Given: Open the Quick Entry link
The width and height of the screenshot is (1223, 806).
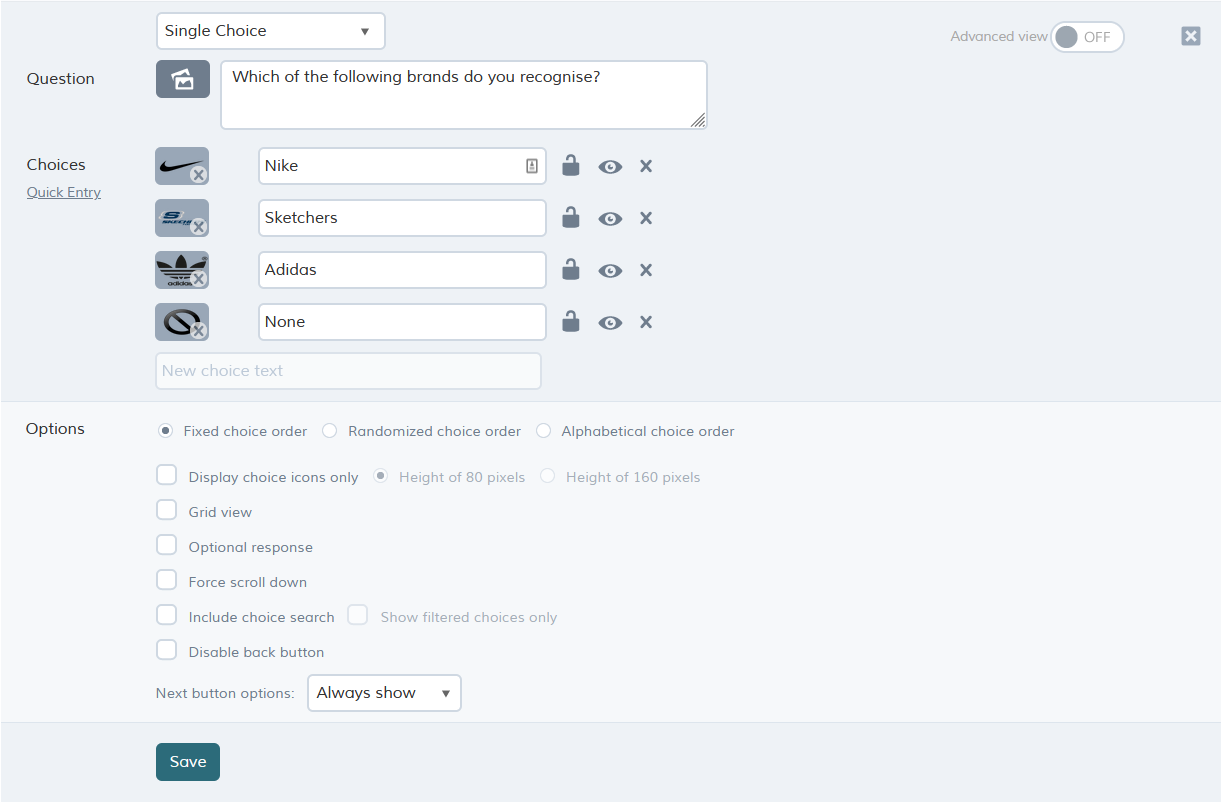Looking at the screenshot, I should tap(64, 192).
